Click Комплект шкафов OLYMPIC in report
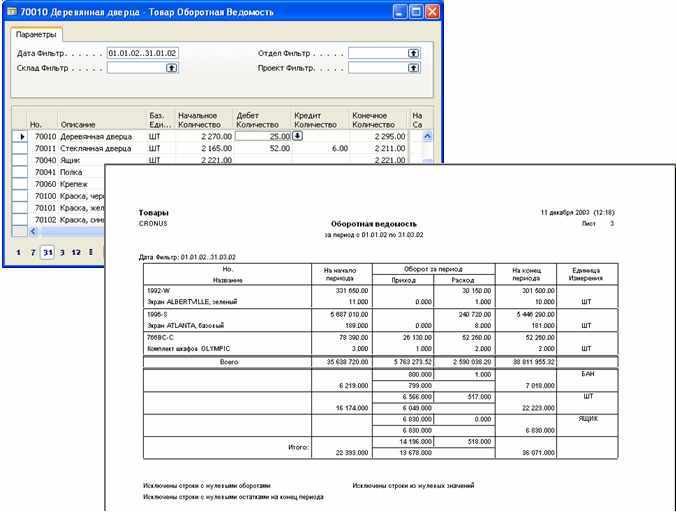 [189, 348]
